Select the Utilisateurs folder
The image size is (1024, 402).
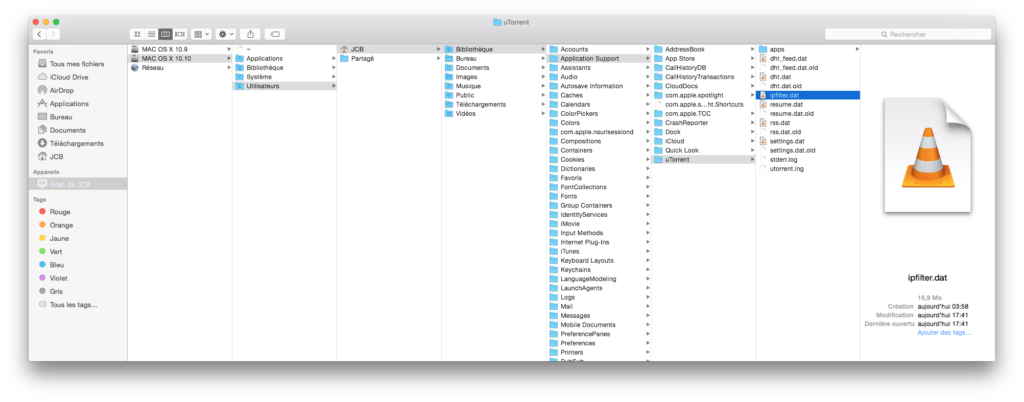point(285,85)
